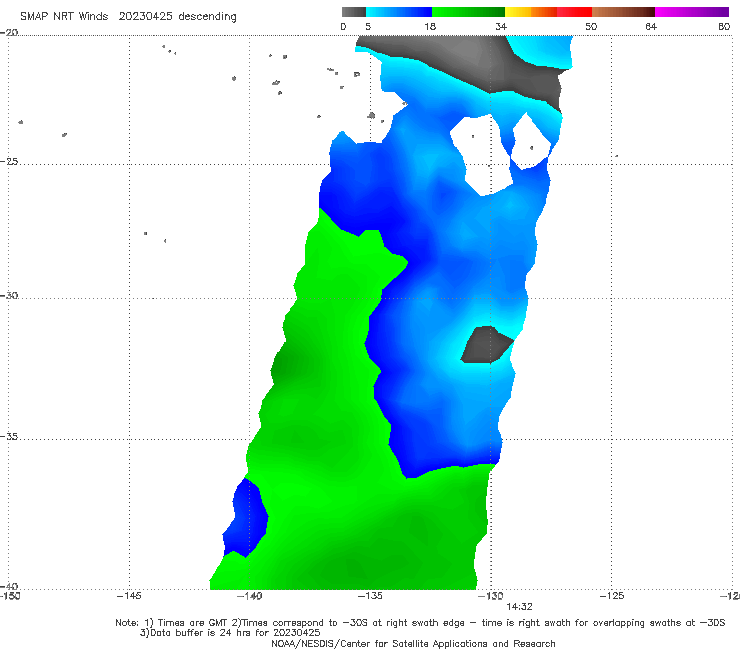Click the -145 longitude axis label
Image resolution: width=740 pixels, height=650 pixels.
point(129,596)
